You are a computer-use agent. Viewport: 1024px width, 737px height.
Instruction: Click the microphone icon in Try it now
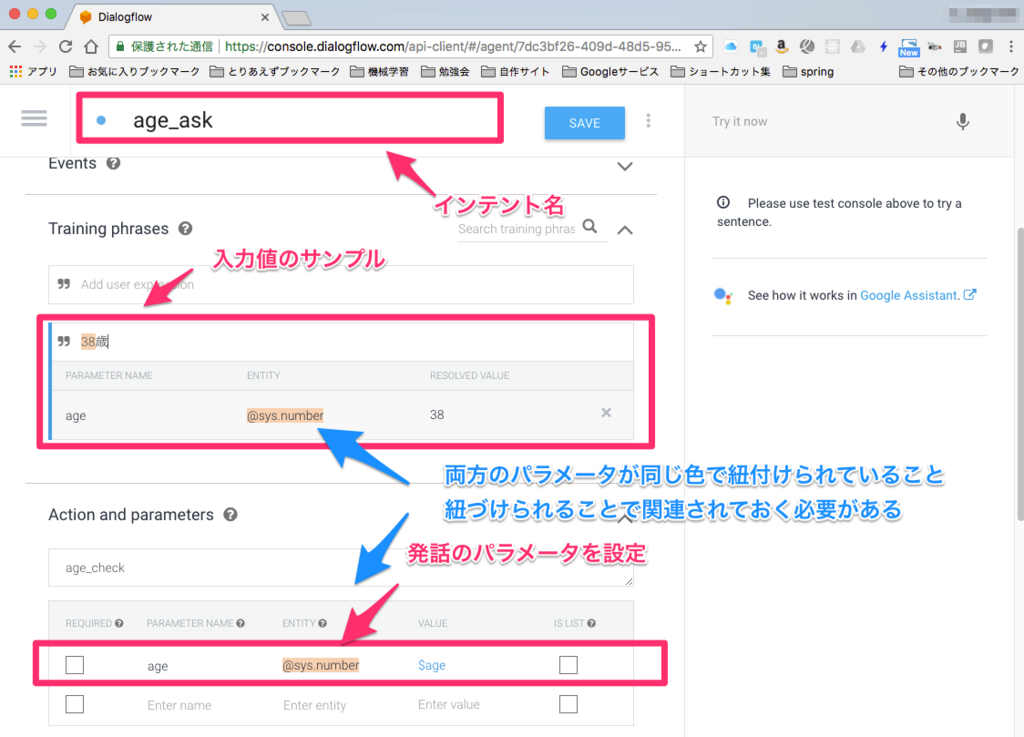(x=962, y=121)
